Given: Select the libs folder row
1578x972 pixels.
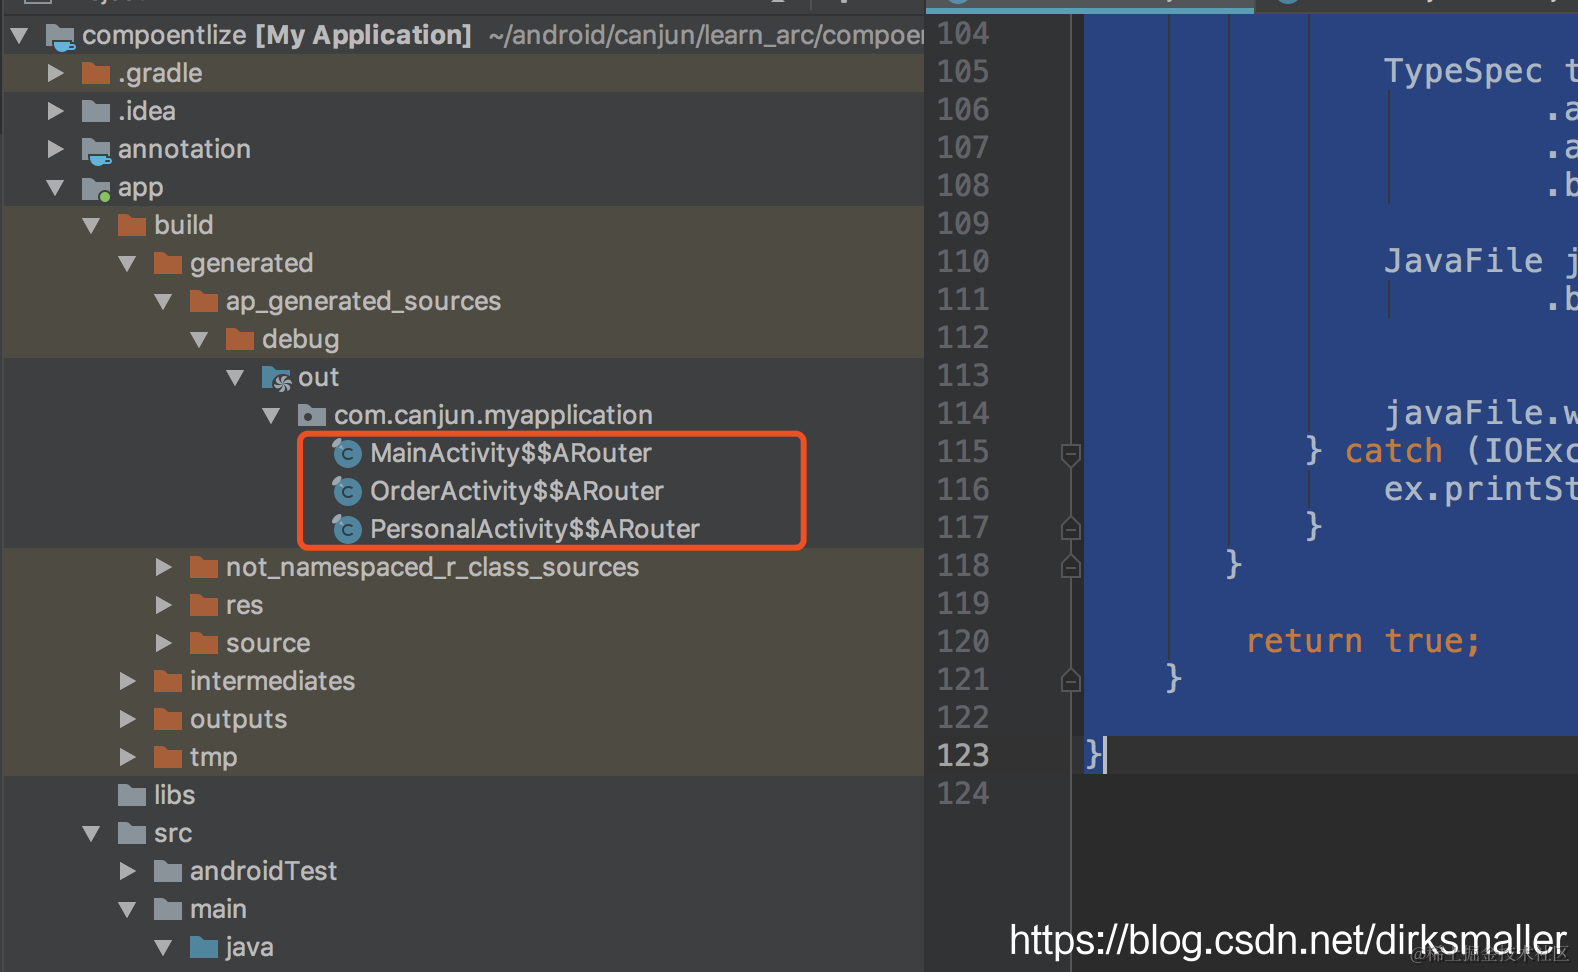Looking at the screenshot, I should 464,795.
